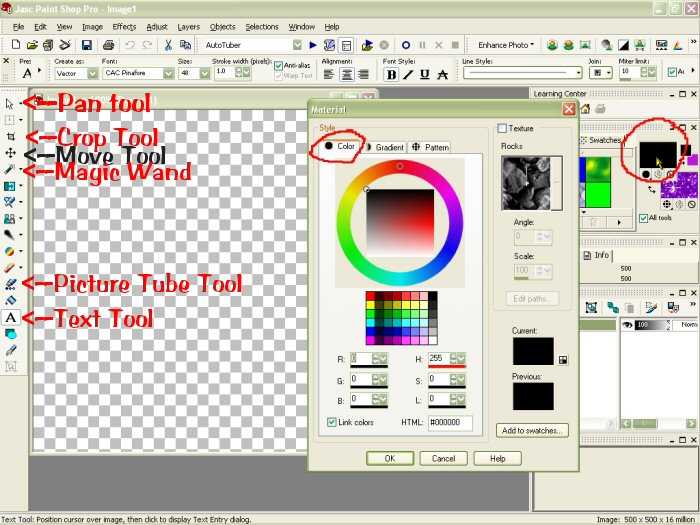Click the Print icon

point(108,45)
